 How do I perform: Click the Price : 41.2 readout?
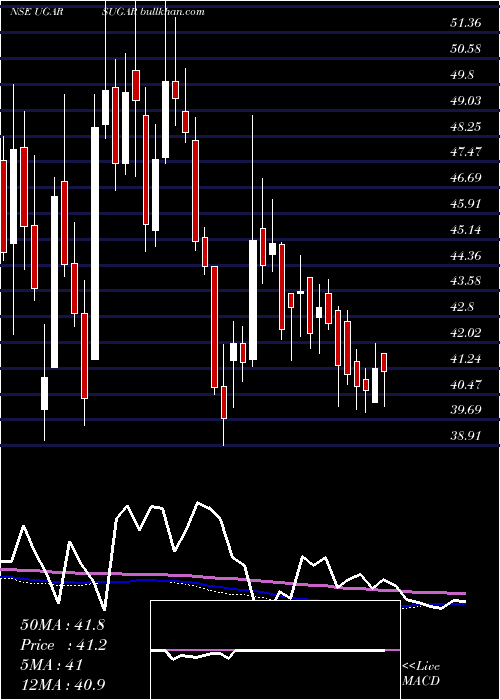click(63, 645)
